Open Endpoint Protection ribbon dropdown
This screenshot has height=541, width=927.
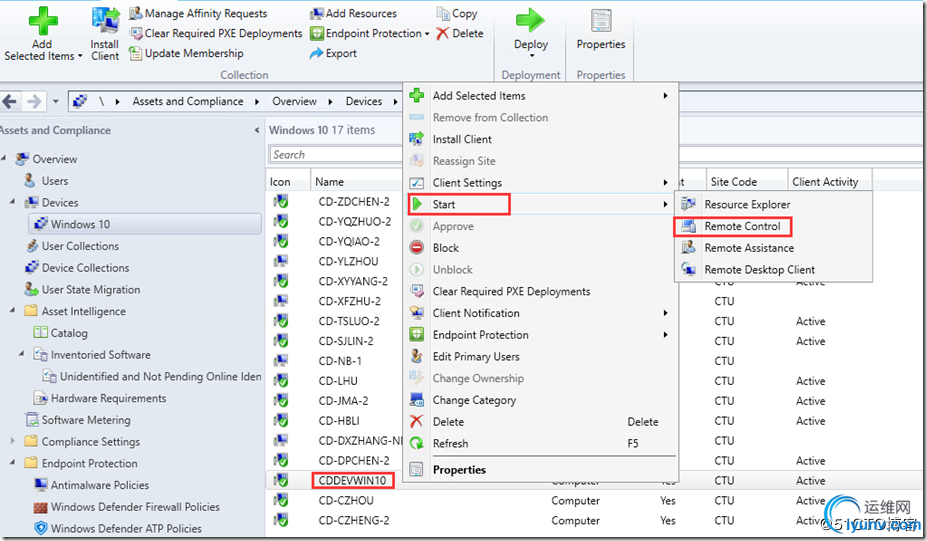point(369,33)
